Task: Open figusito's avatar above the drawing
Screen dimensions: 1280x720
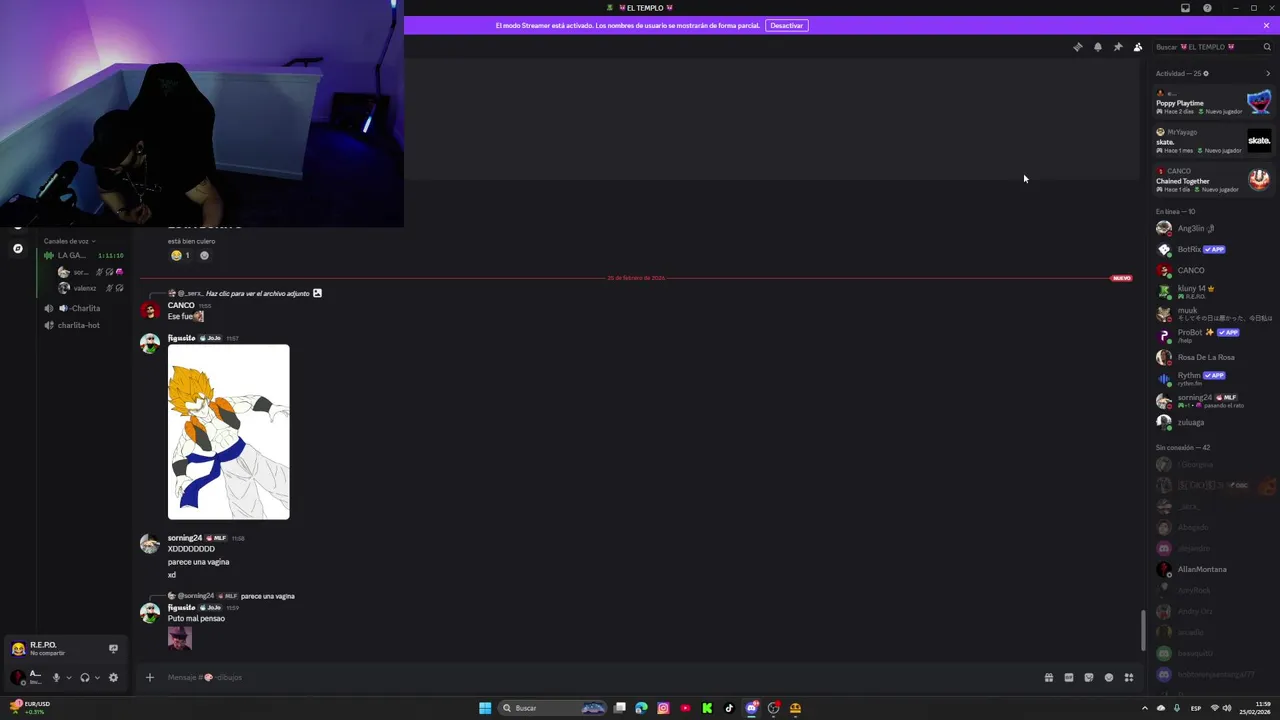Action: [150, 344]
